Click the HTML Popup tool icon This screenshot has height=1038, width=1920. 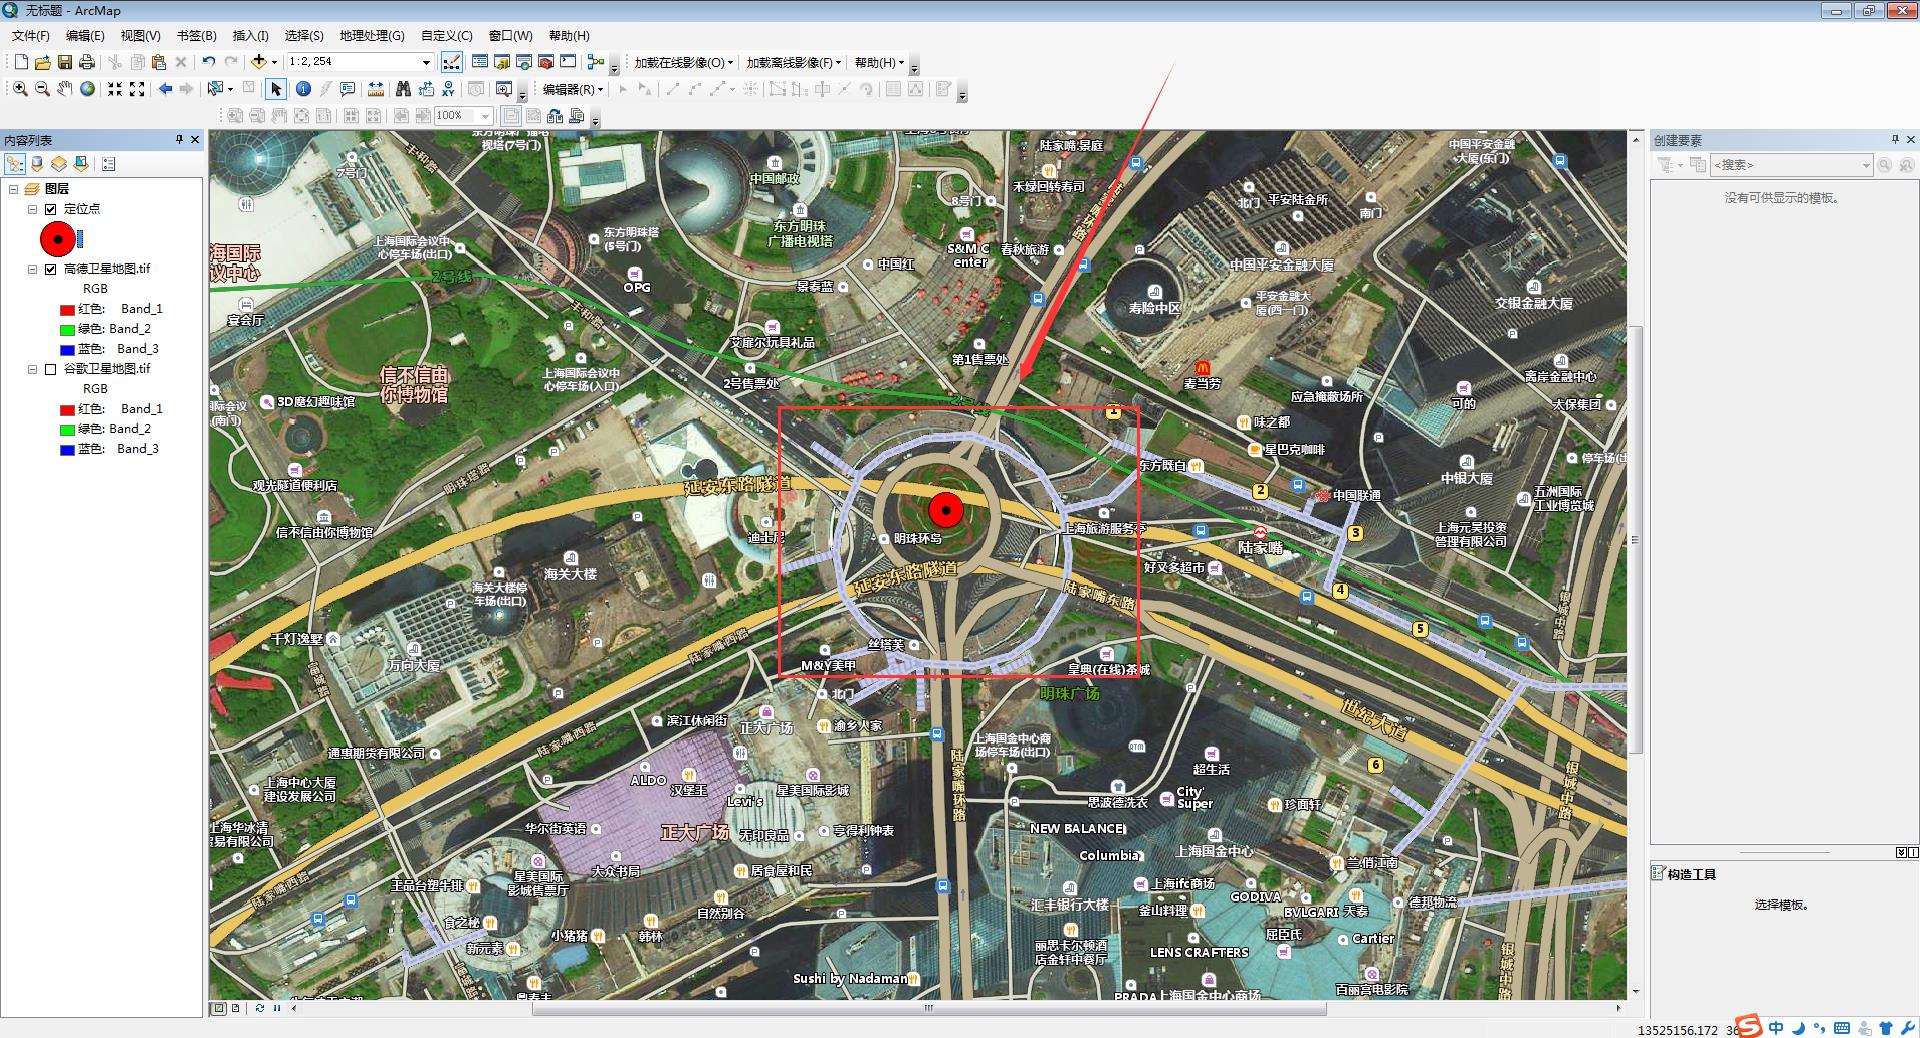[348, 89]
